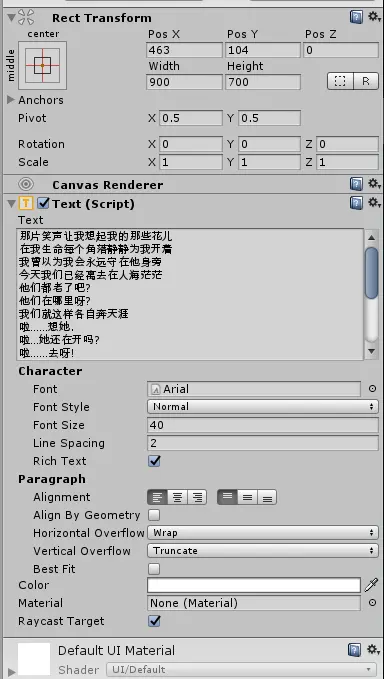The image size is (384, 679).
Task: Open the Vertical Overflow dropdown
Action: point(263,551)
